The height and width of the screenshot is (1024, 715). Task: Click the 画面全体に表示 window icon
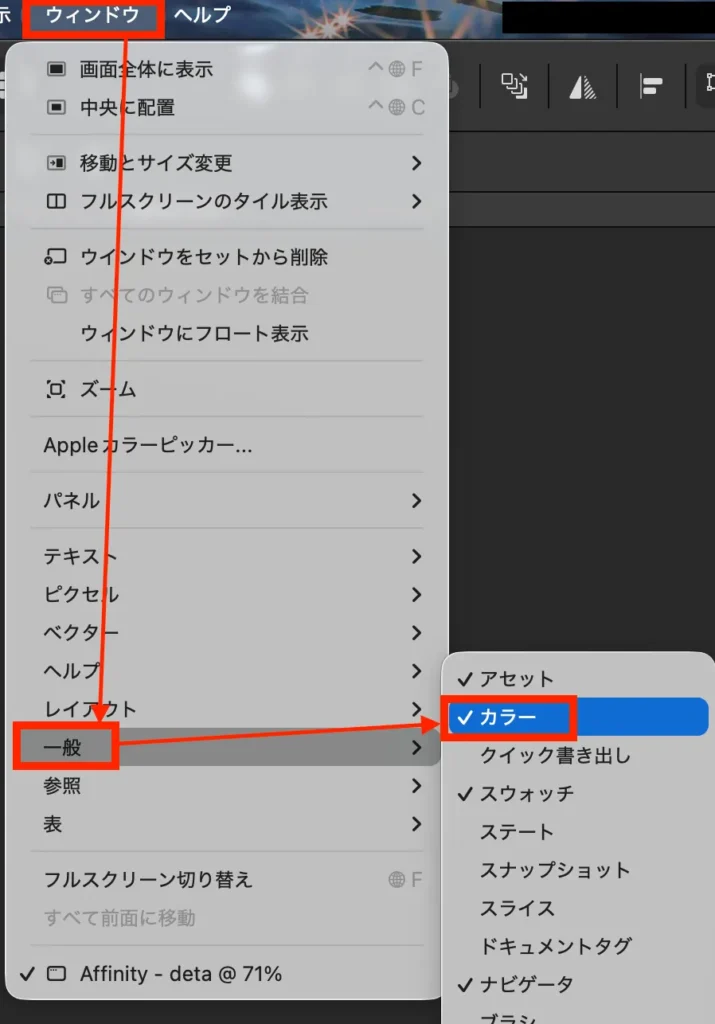click(x=56, y=69)
